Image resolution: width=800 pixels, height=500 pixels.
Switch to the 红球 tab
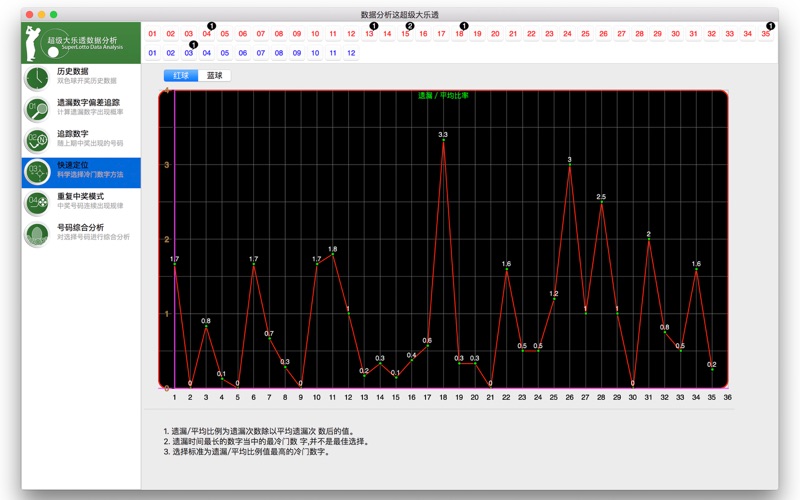tap(181, 76)
